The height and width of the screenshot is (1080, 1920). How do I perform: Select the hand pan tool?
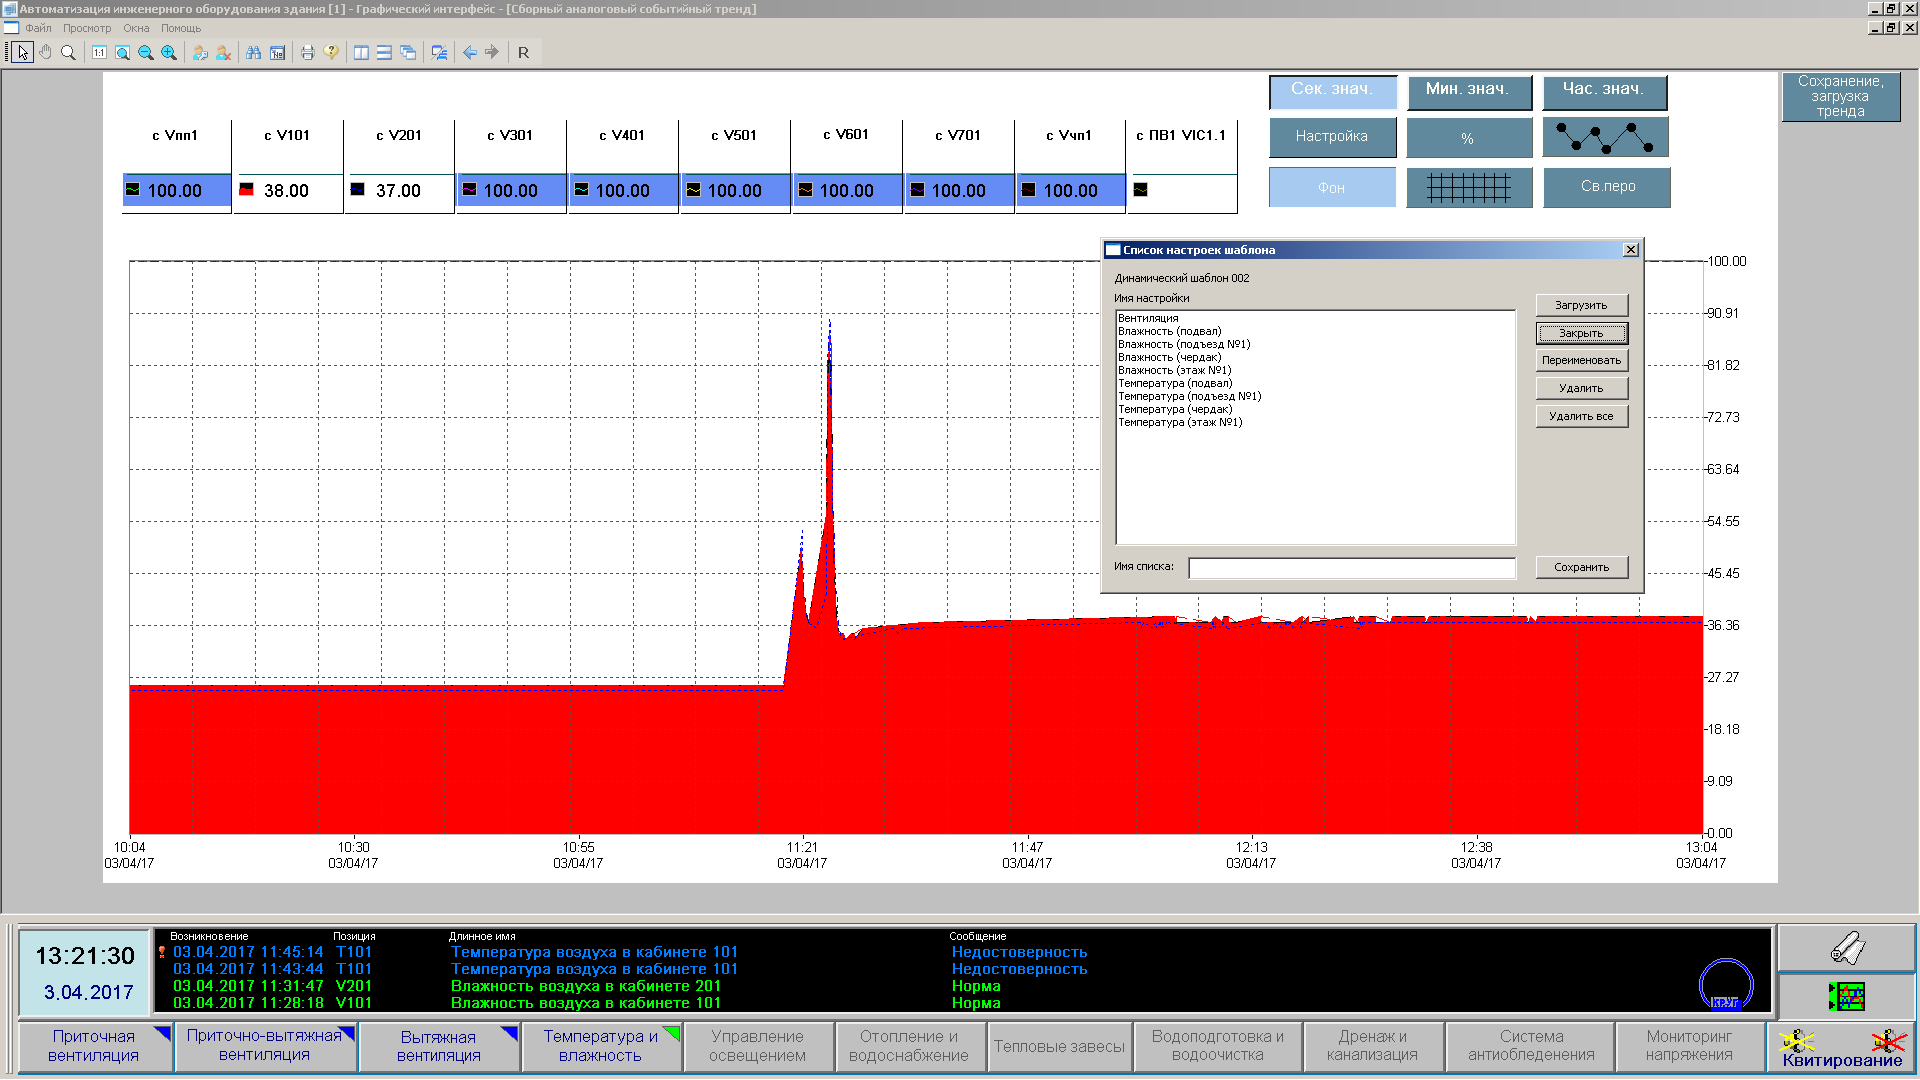45,53
